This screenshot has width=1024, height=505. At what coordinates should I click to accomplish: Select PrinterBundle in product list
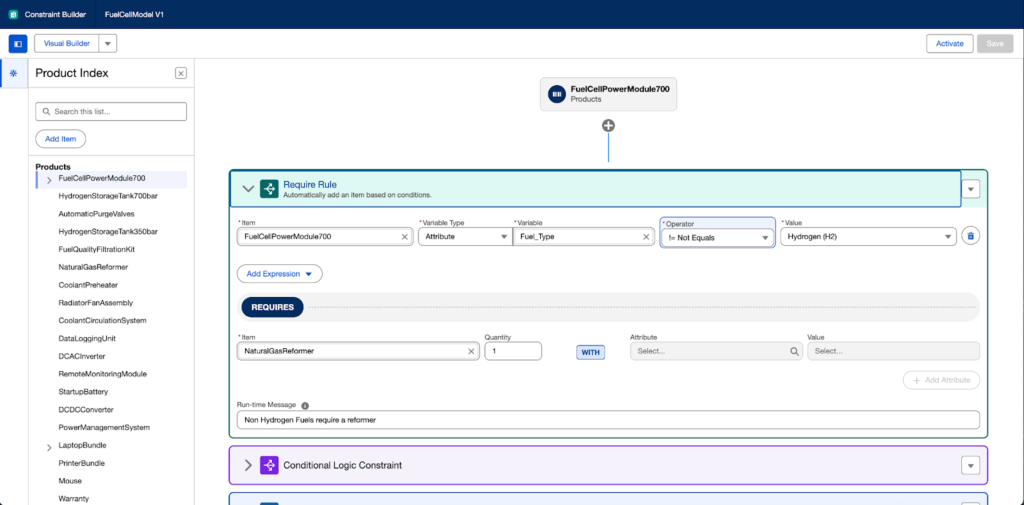[x=82, y=463]
